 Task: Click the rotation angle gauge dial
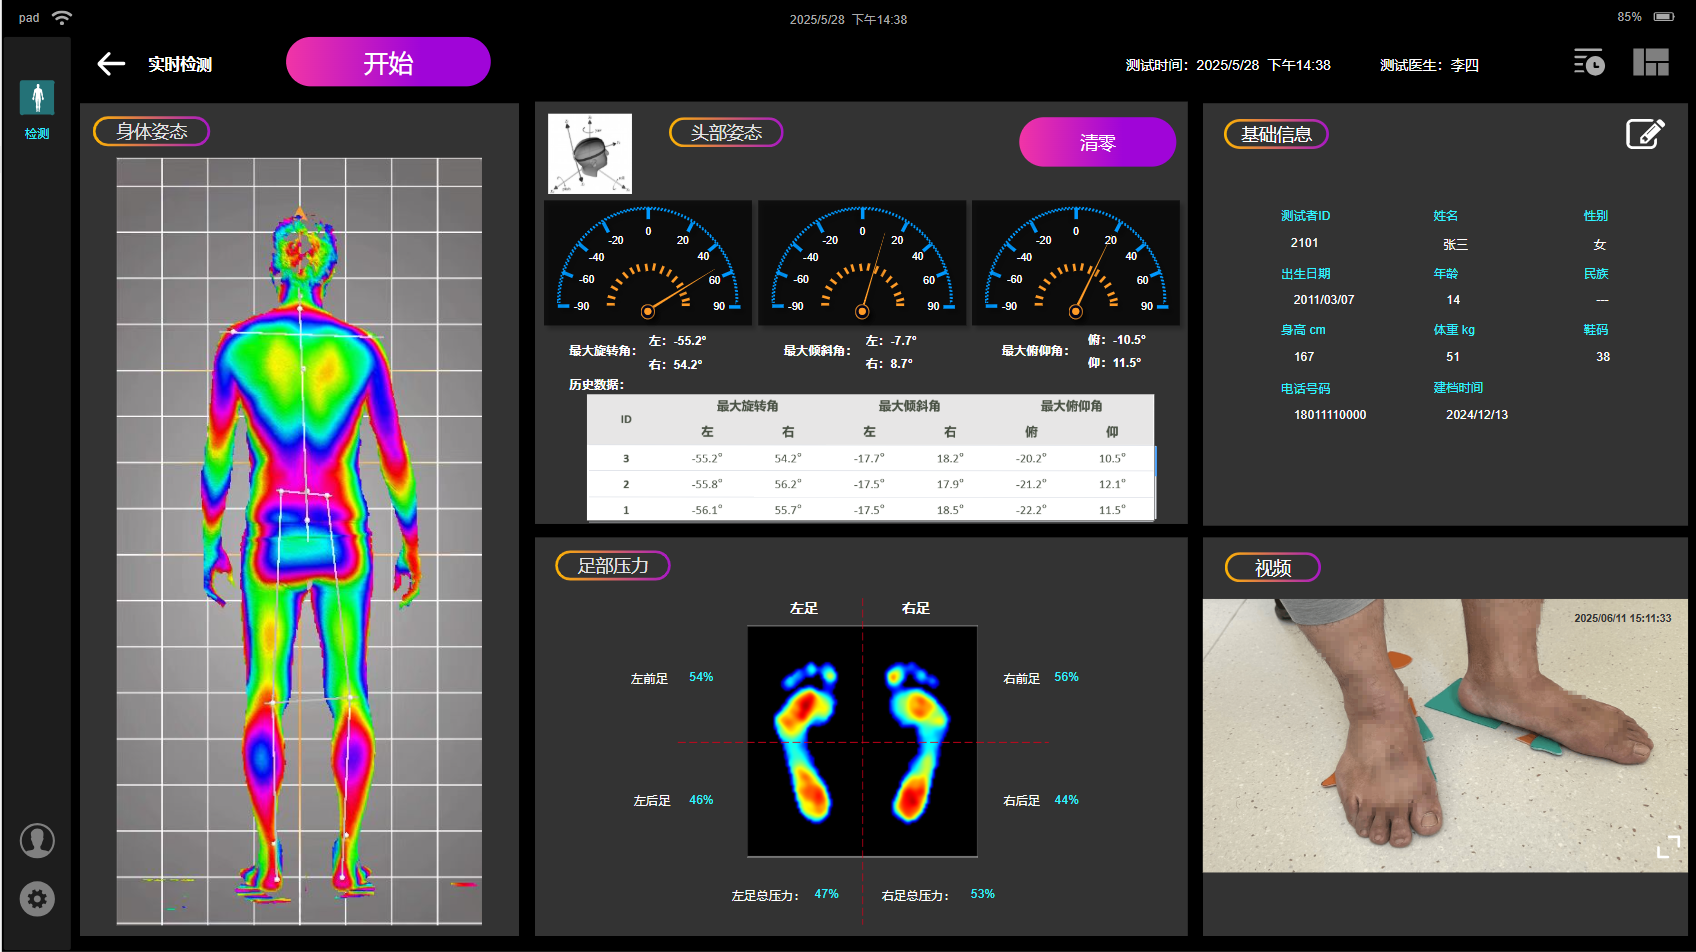point(648,263)
